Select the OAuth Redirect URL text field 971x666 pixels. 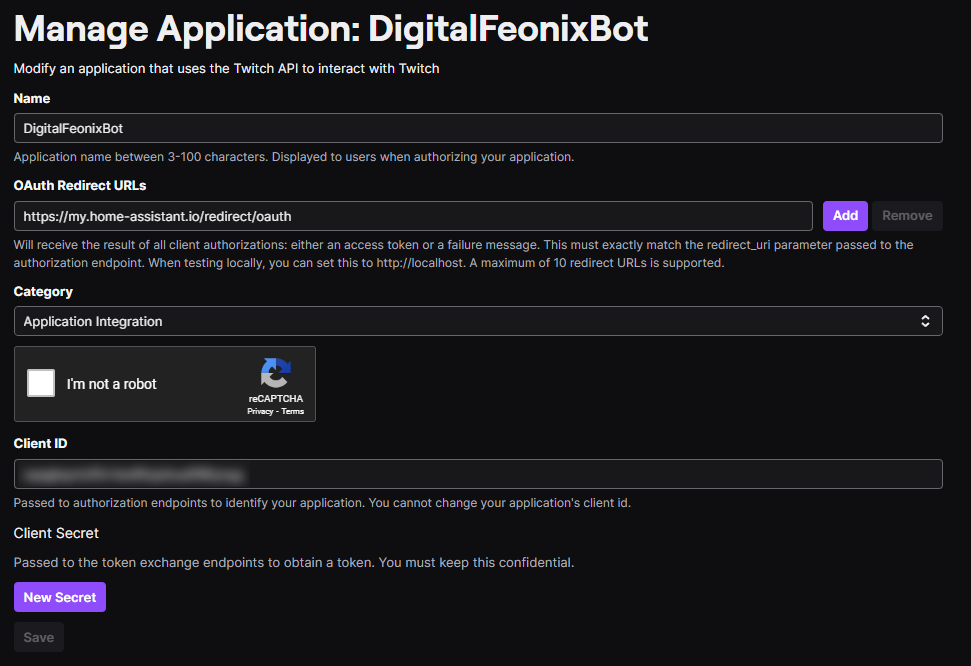414,215
